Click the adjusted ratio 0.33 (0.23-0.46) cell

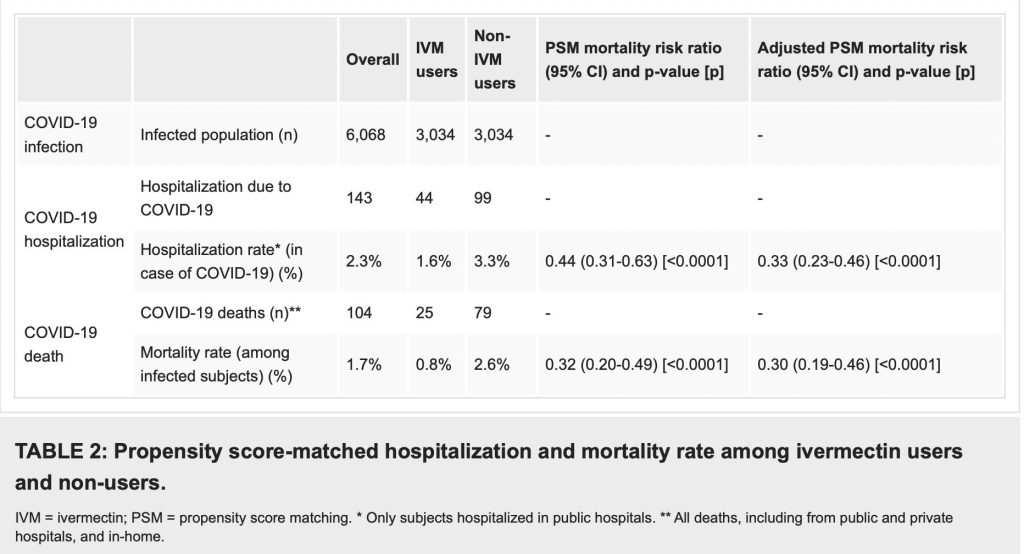[x=849, y=261]
